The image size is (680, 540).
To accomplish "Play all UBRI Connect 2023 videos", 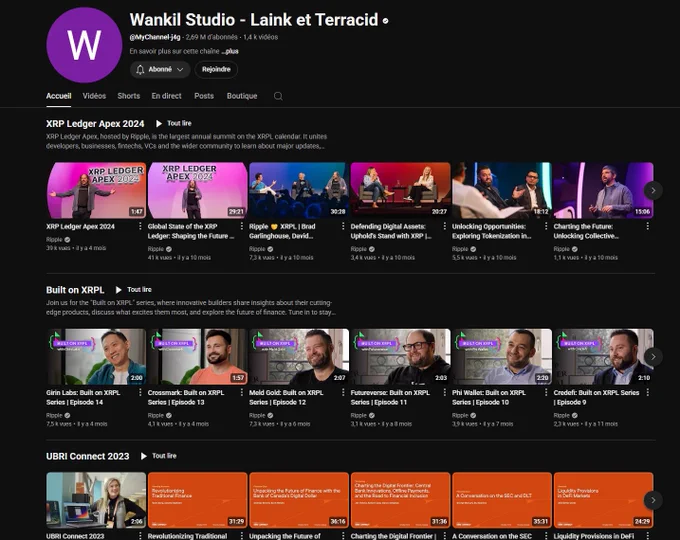I will coord(159,456).
